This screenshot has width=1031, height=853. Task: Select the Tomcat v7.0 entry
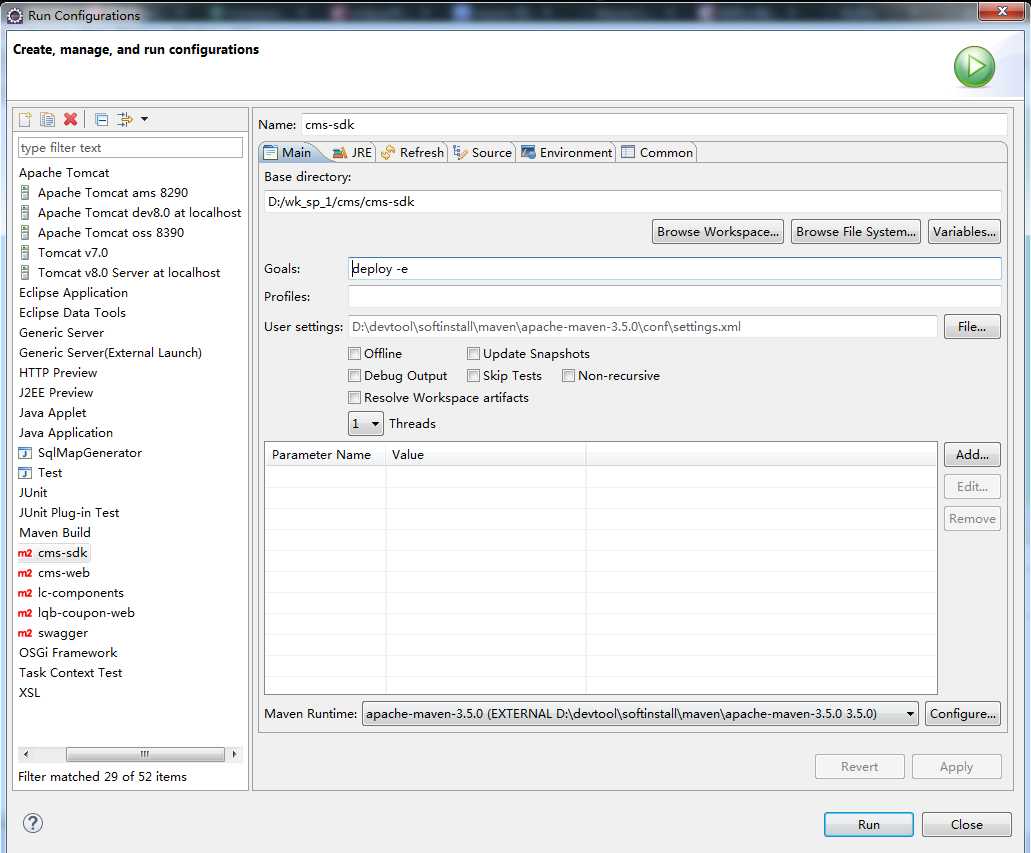[64, 253]
